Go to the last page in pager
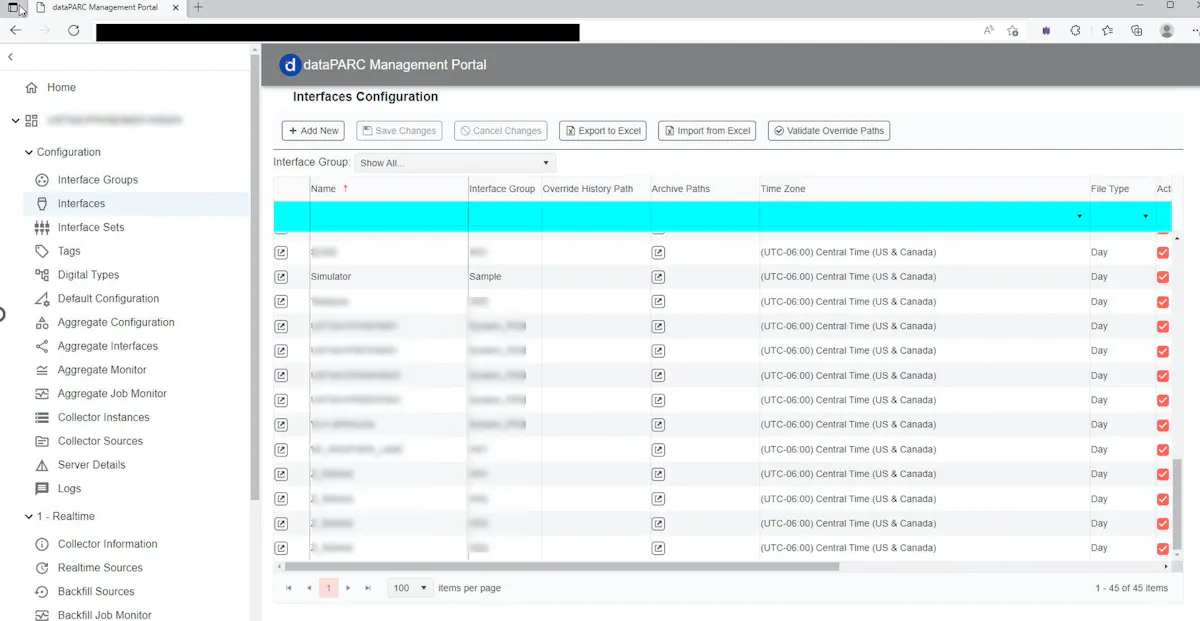This screenshot has width=1200, height=621. point(368,588)
